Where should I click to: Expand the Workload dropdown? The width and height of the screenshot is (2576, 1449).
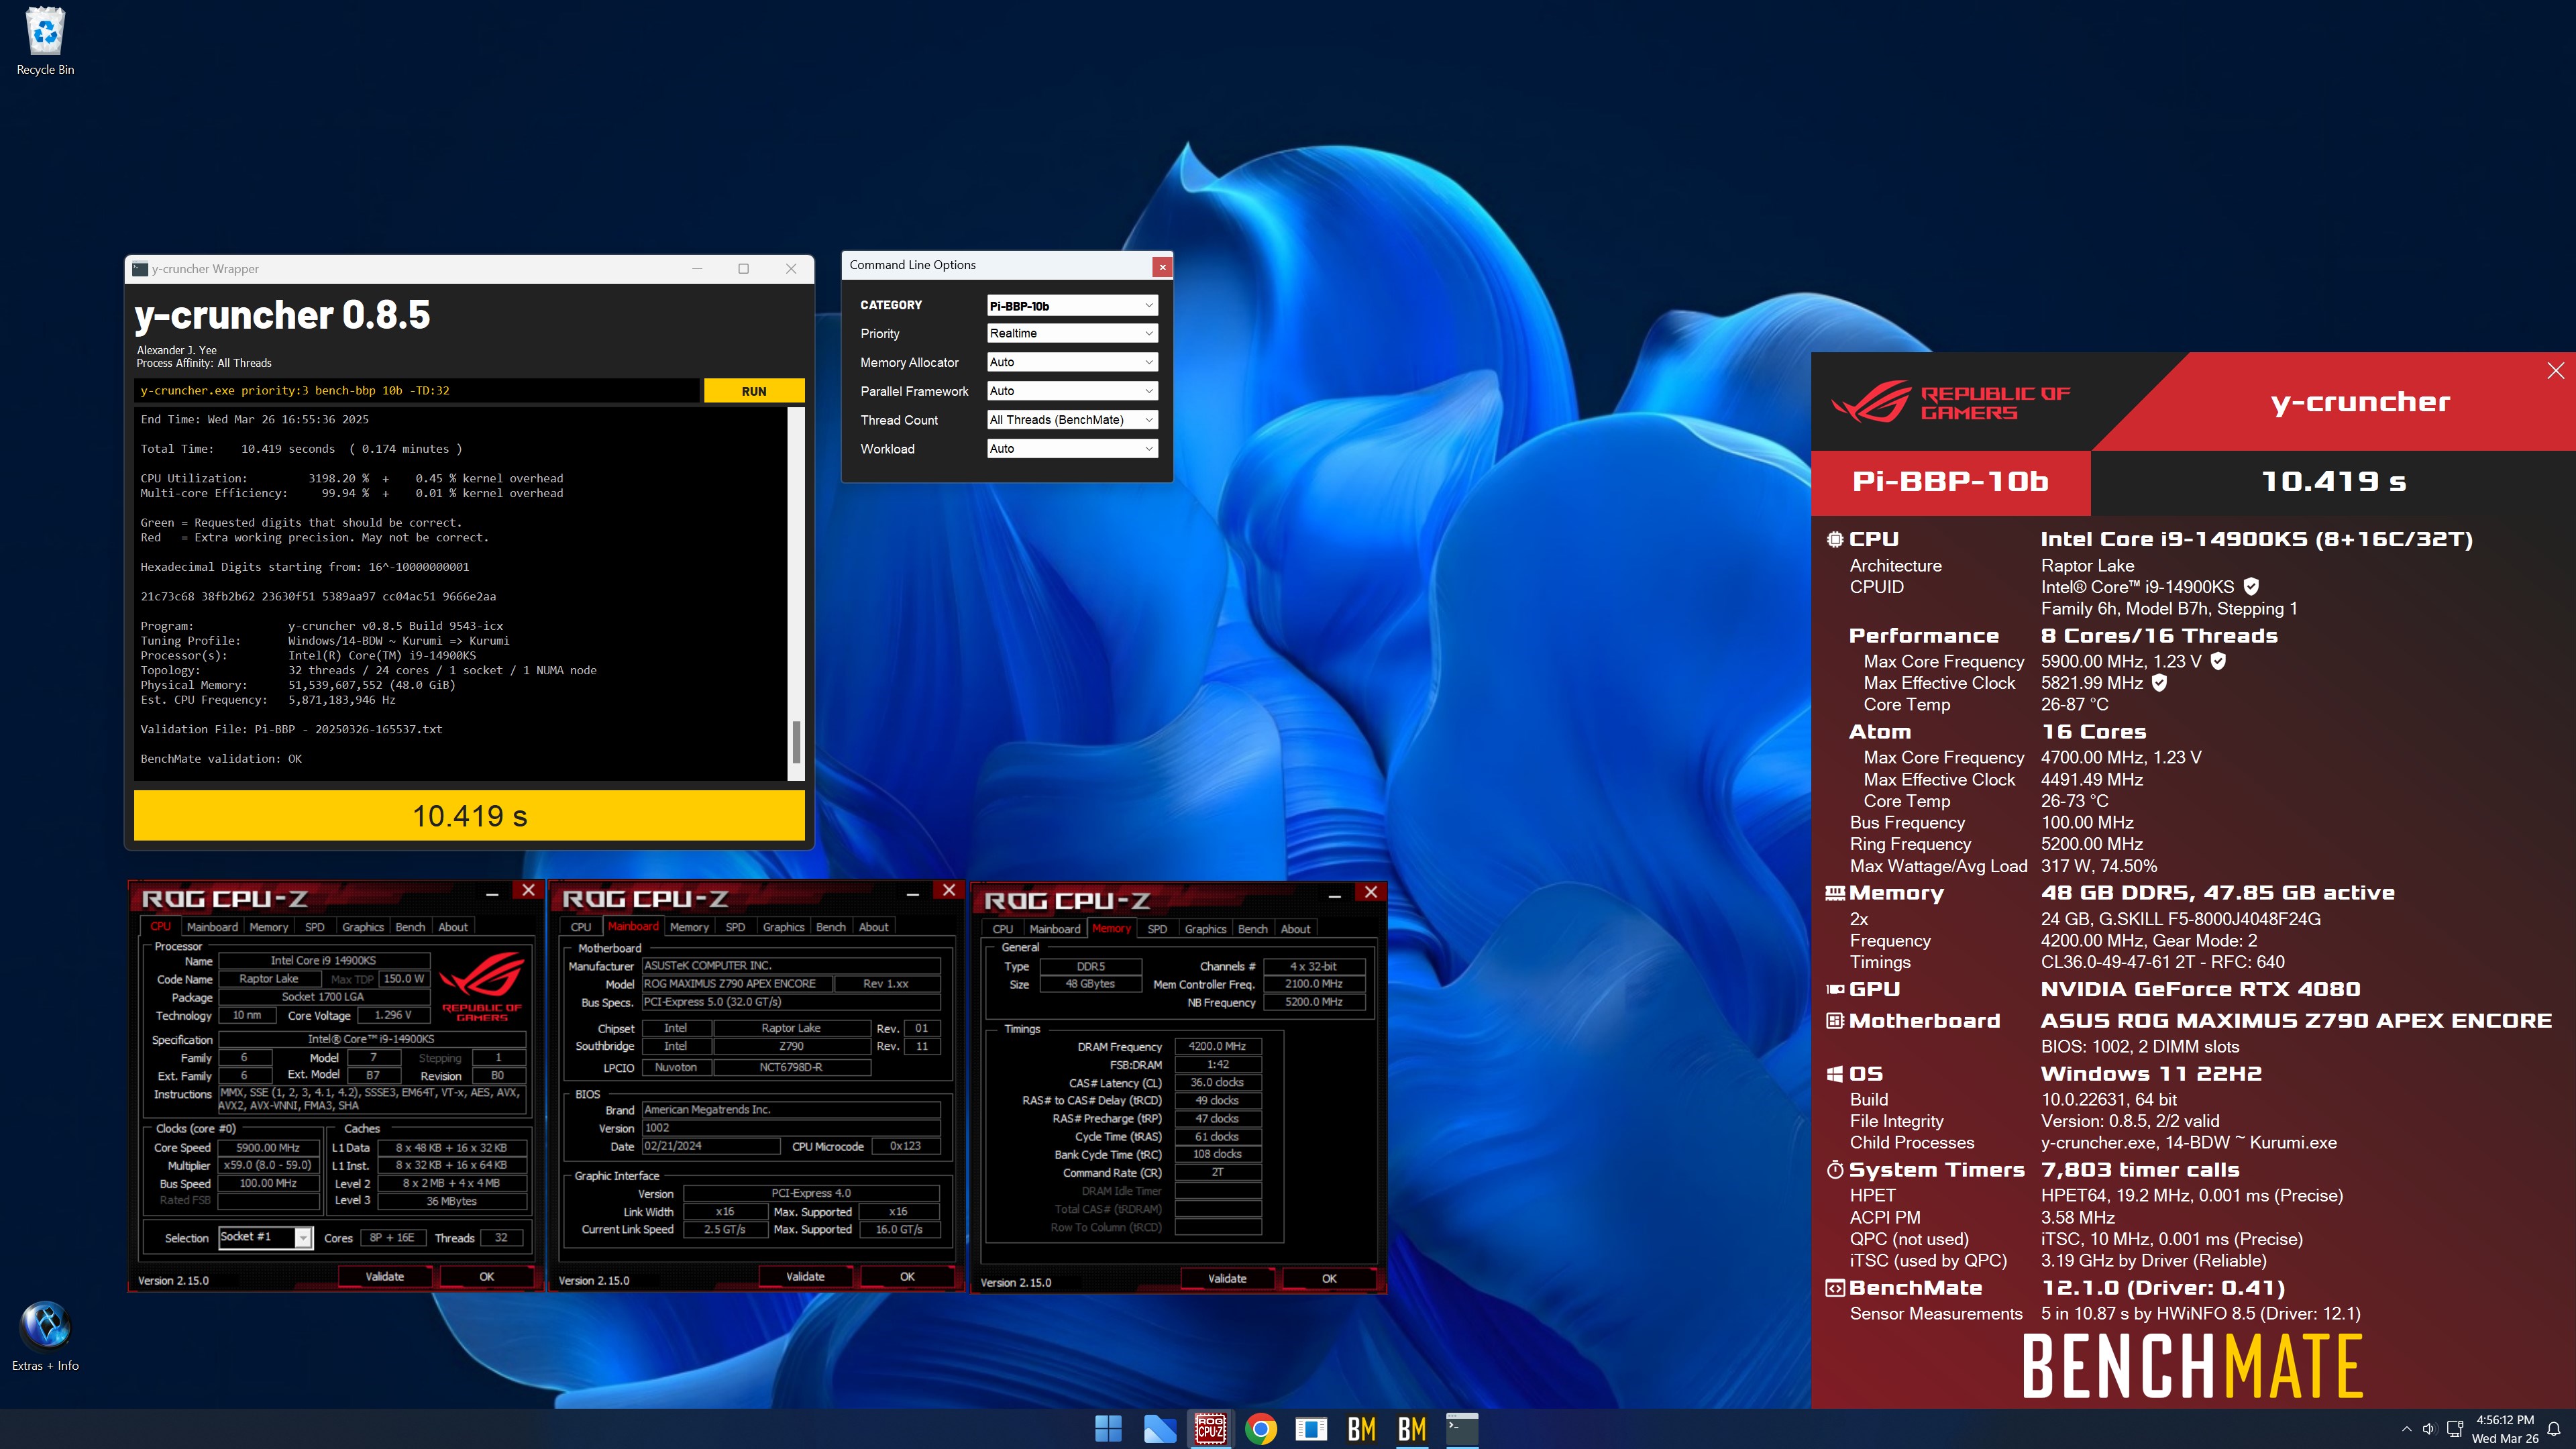pyautogui.click(x=1071, y=449)
